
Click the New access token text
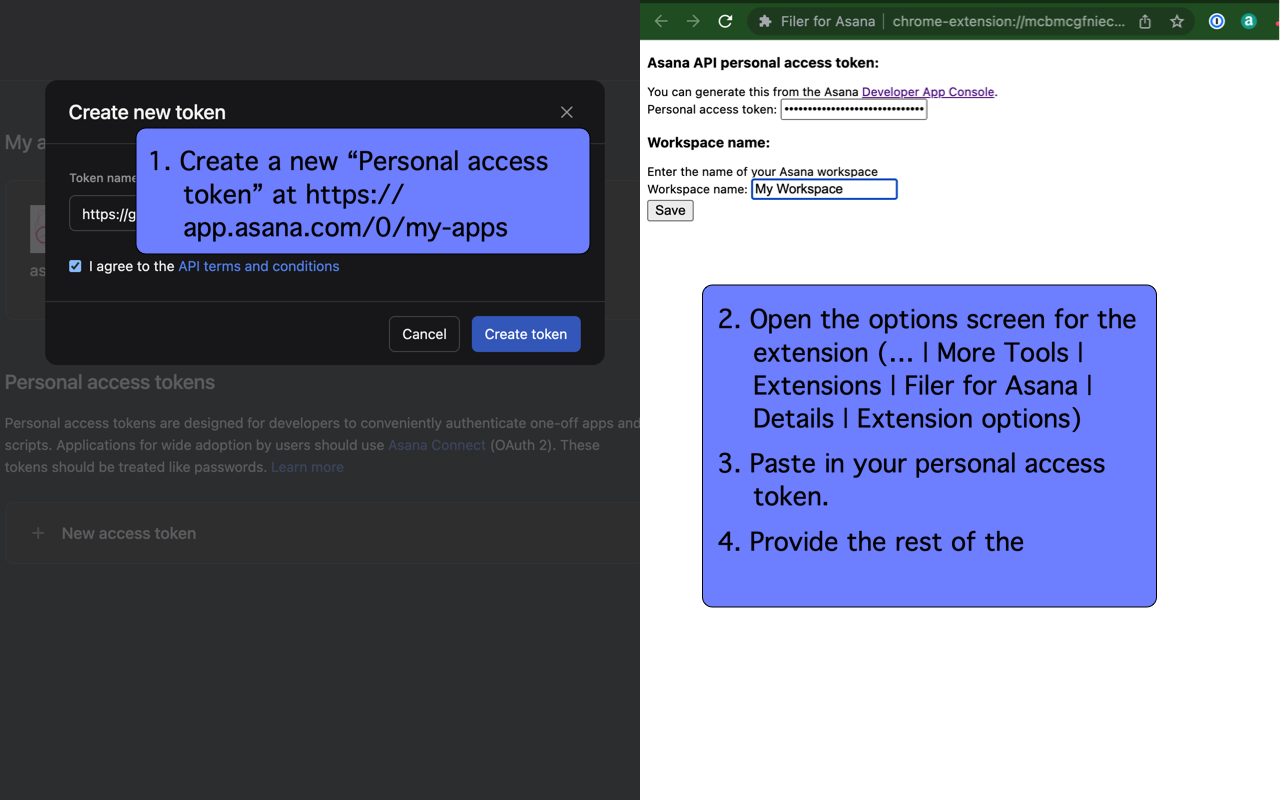pyautogui.click(x=129, y=533)
